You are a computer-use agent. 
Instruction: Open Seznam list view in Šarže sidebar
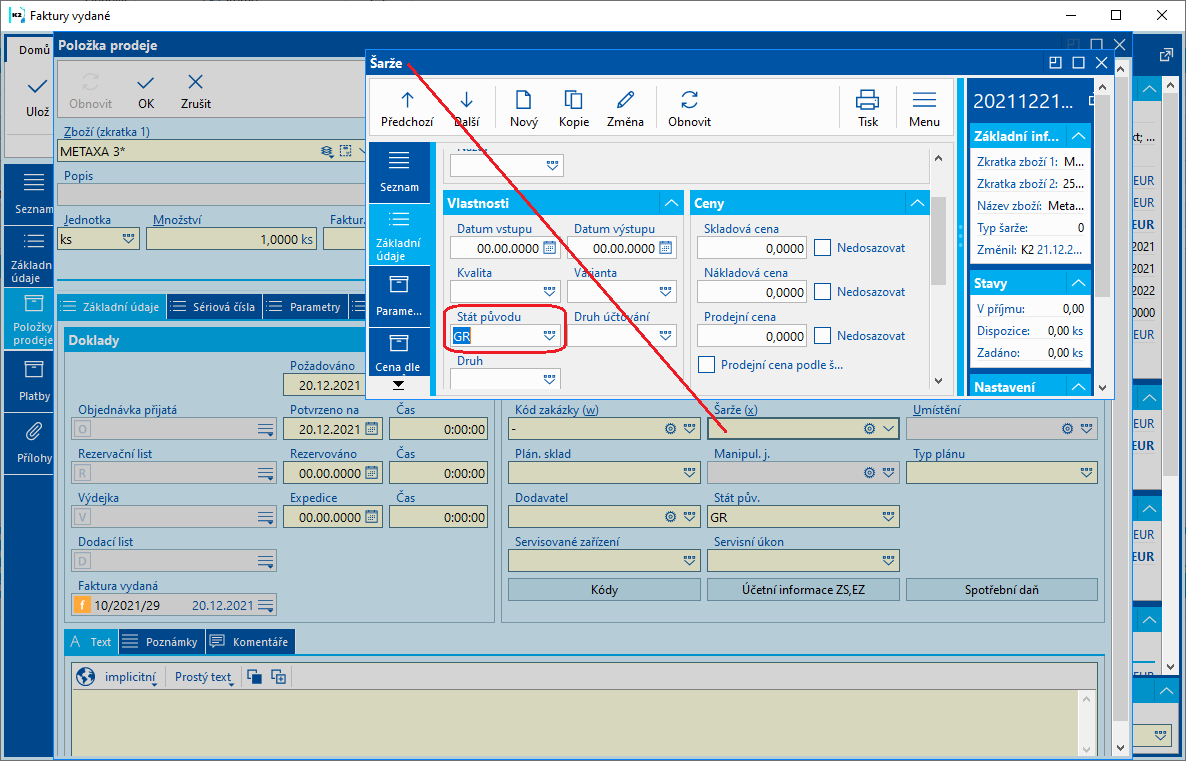tap(399, 172)
